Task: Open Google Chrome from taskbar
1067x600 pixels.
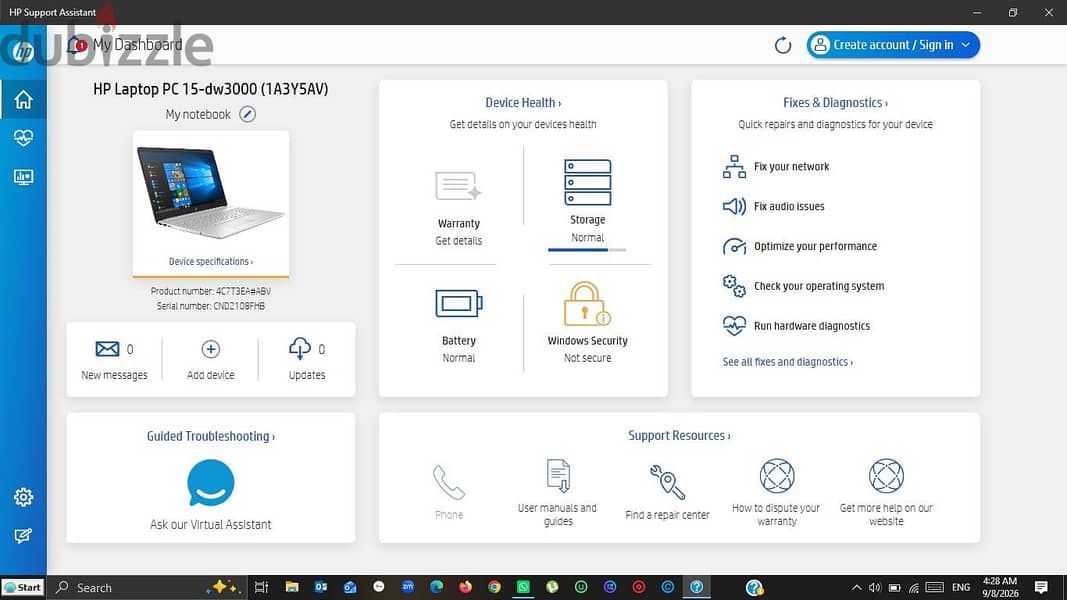Action: (495, 587)
